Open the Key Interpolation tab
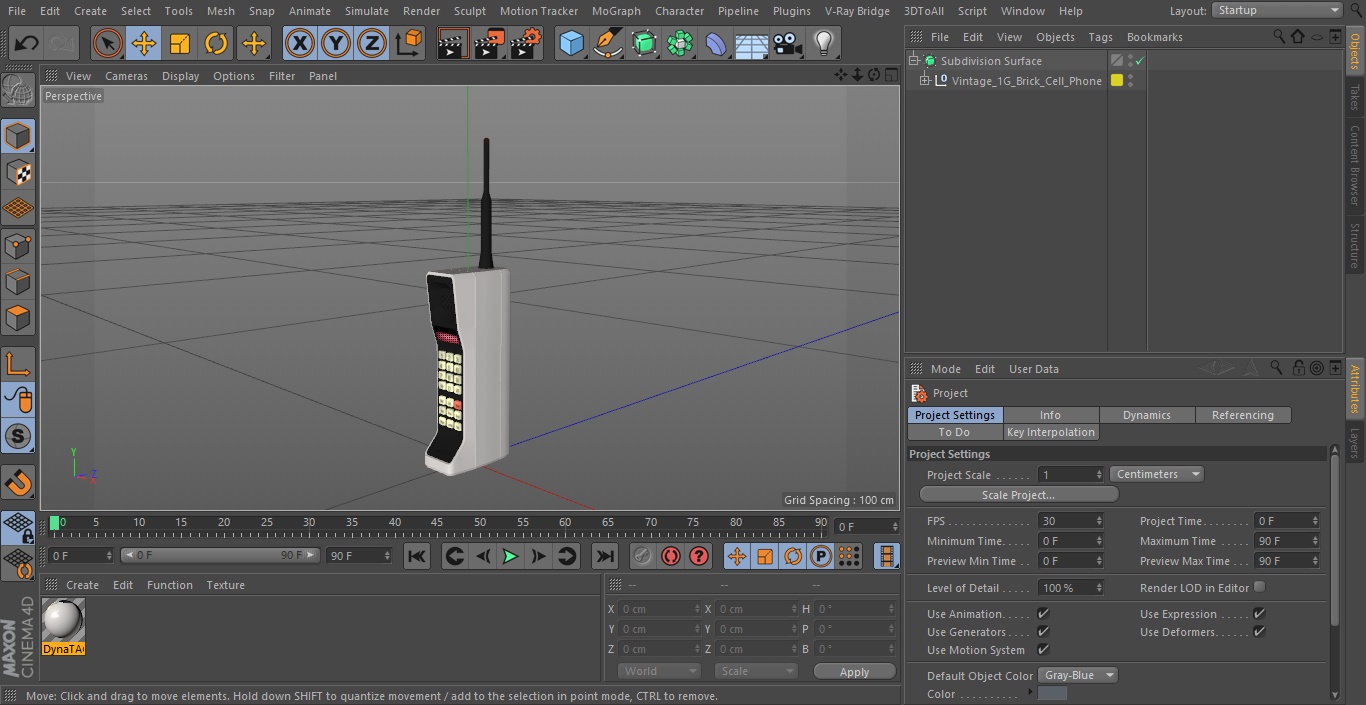The image size is (1366, 705). click(x=1051, y=432)
